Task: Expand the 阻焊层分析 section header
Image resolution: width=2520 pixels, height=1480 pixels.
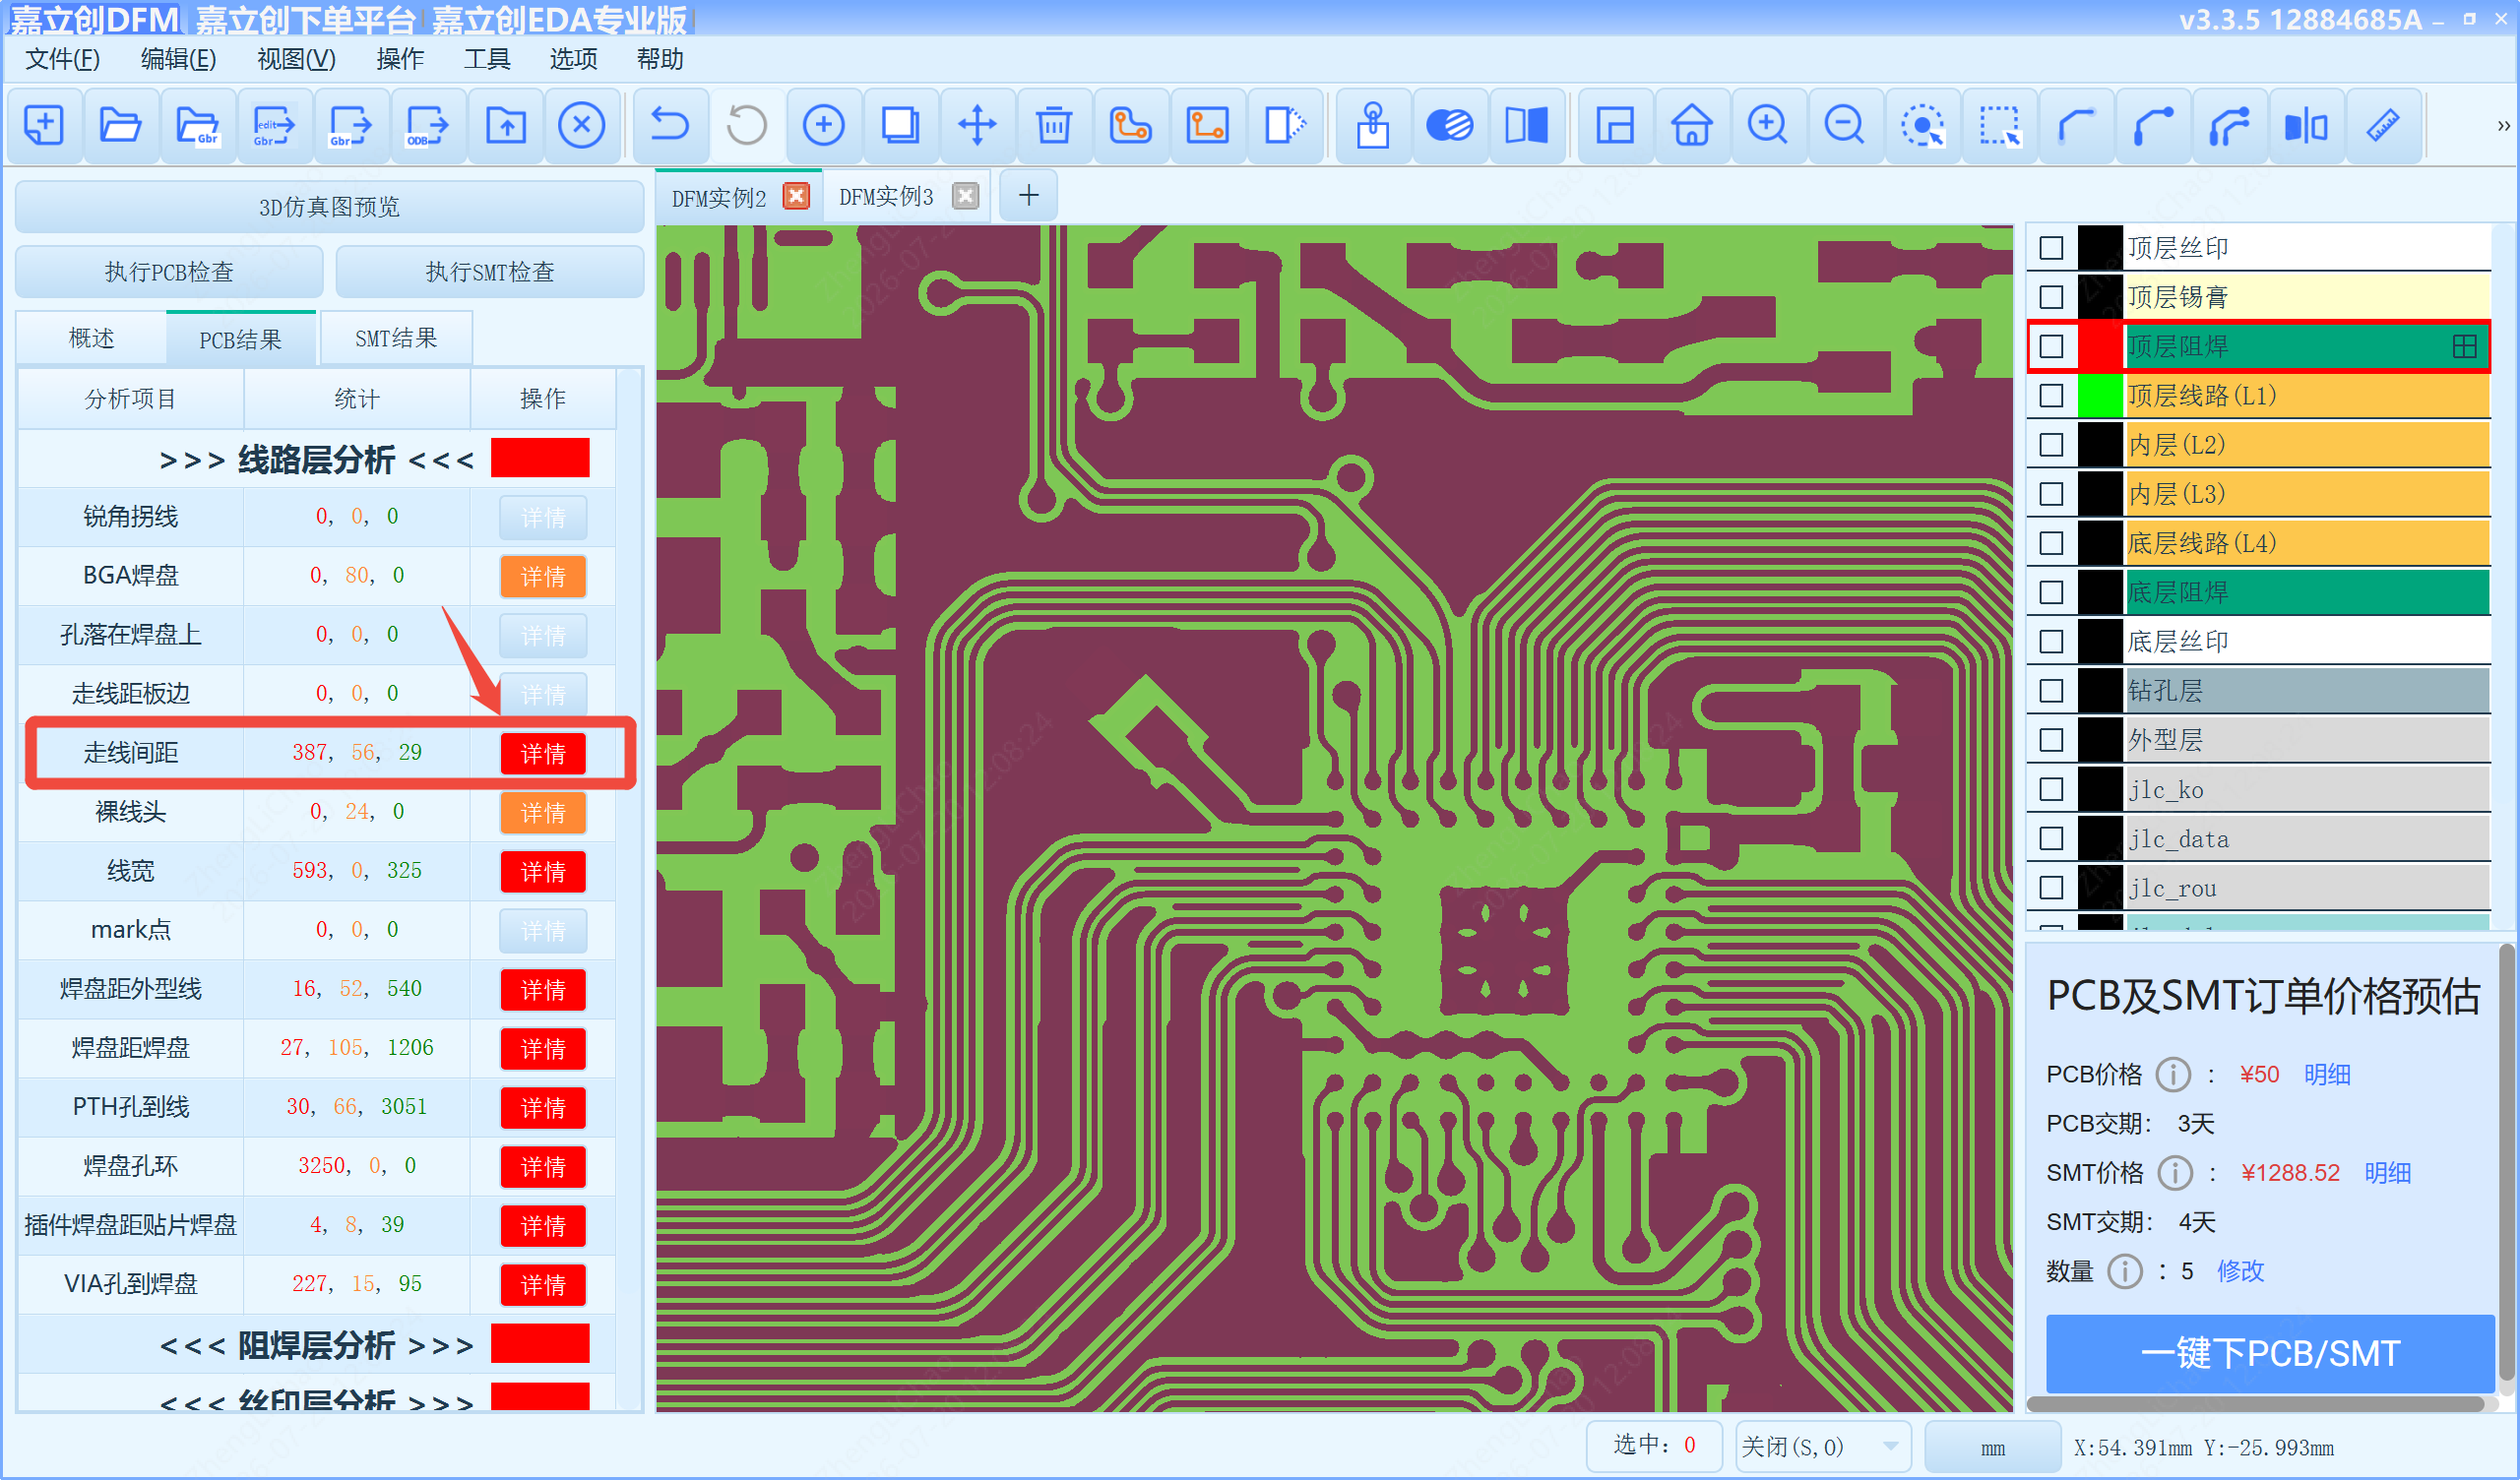Action: tap(316, 1346)
